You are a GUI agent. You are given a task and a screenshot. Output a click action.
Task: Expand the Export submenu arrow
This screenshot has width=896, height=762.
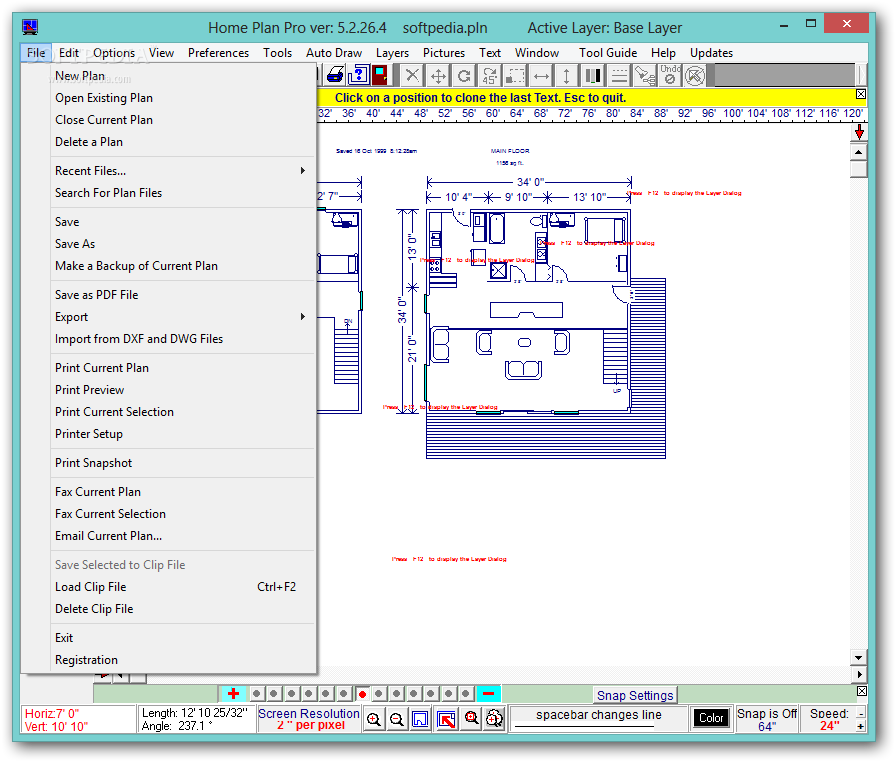point(303,316)
